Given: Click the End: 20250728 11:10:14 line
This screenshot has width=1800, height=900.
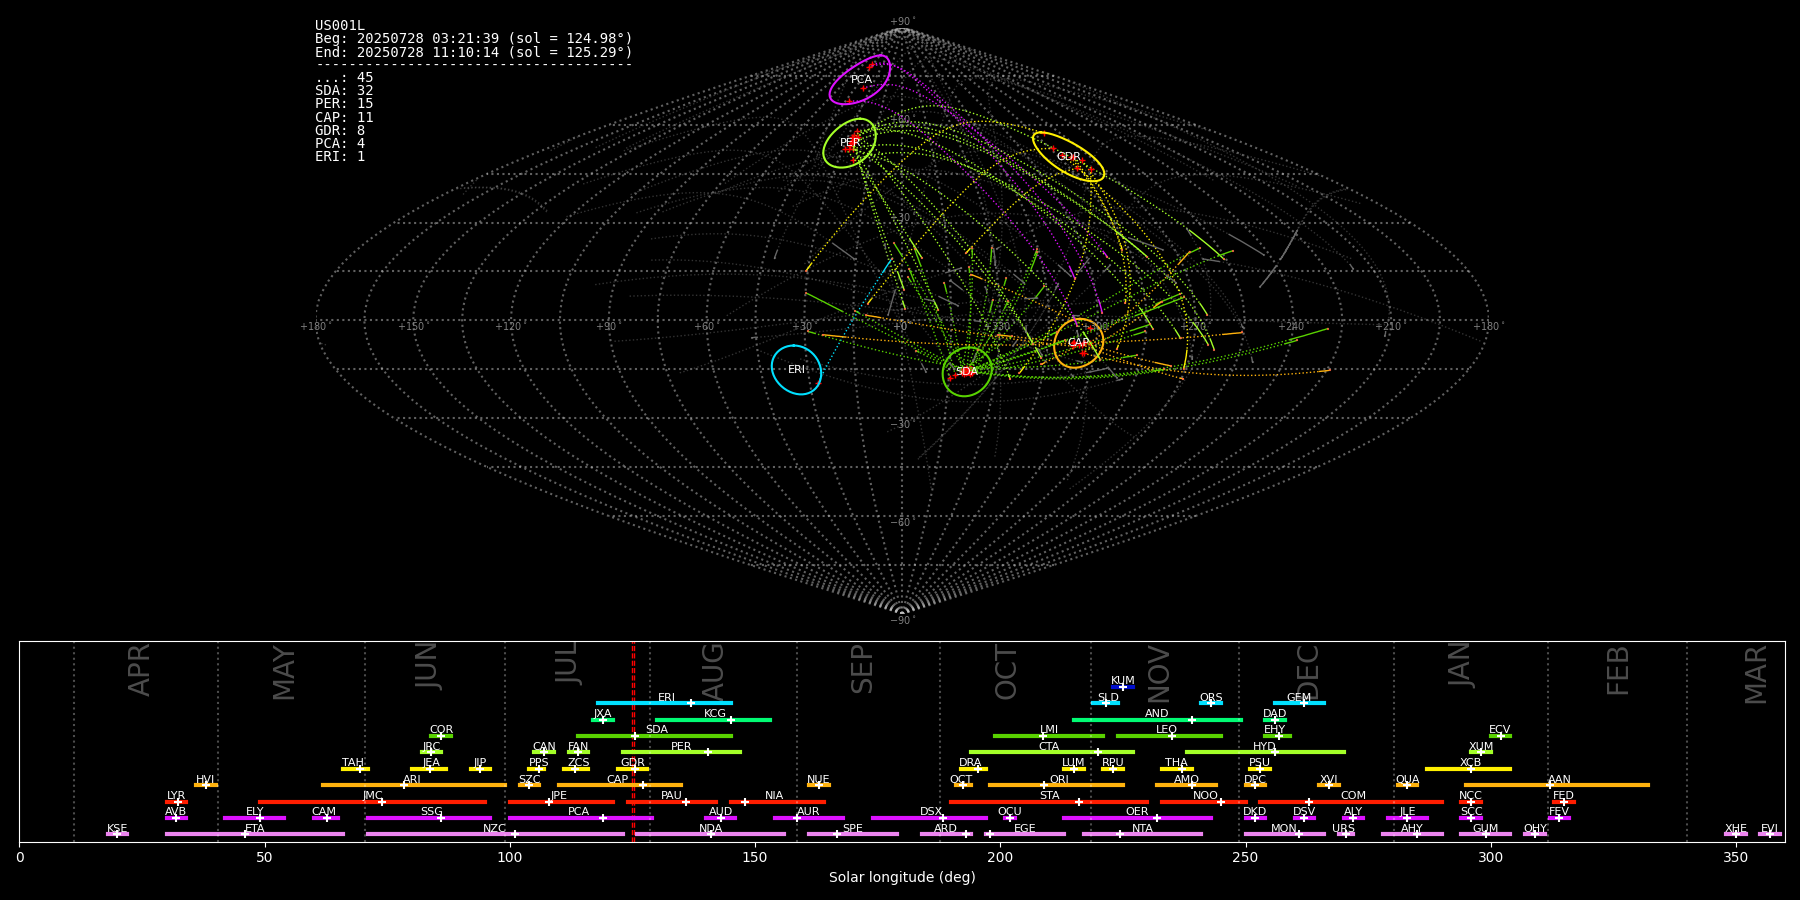Looking at the screenshot, I should [474, 52].
